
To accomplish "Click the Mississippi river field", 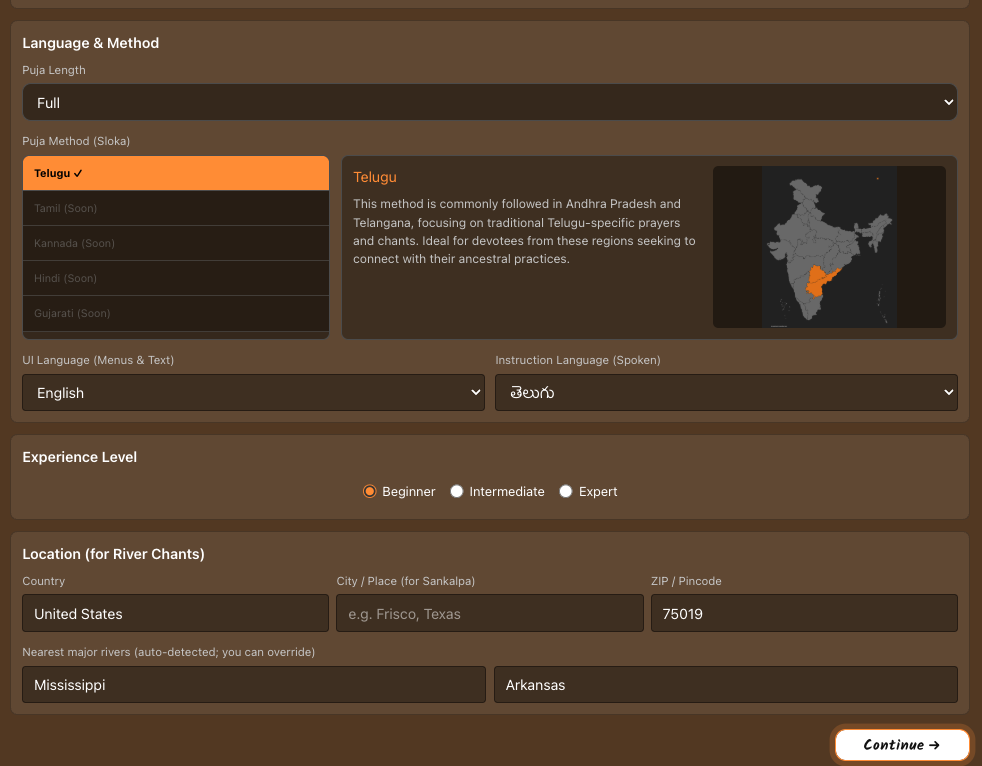I will [x=254, y=685].
